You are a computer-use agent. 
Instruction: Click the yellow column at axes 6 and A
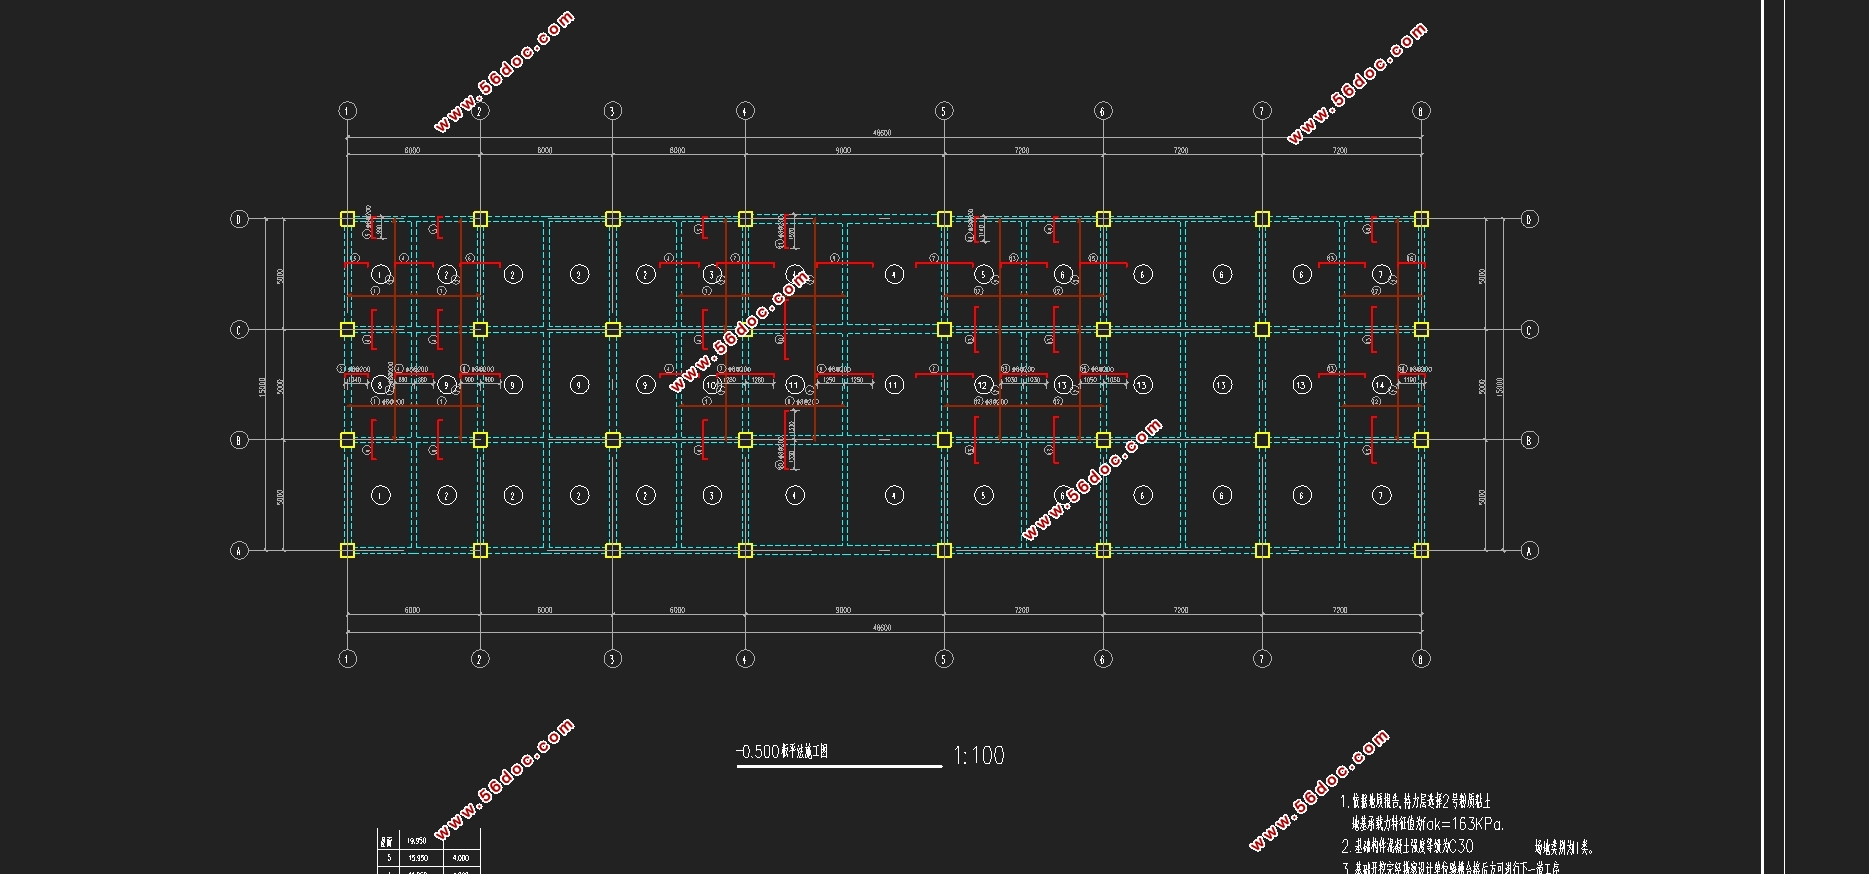pyautogui.click(x=1103, y=550)
